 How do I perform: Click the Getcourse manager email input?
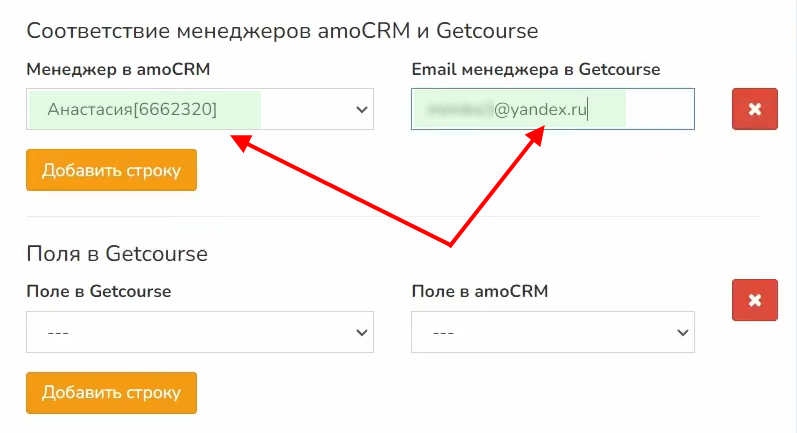(x=552, y=109)
